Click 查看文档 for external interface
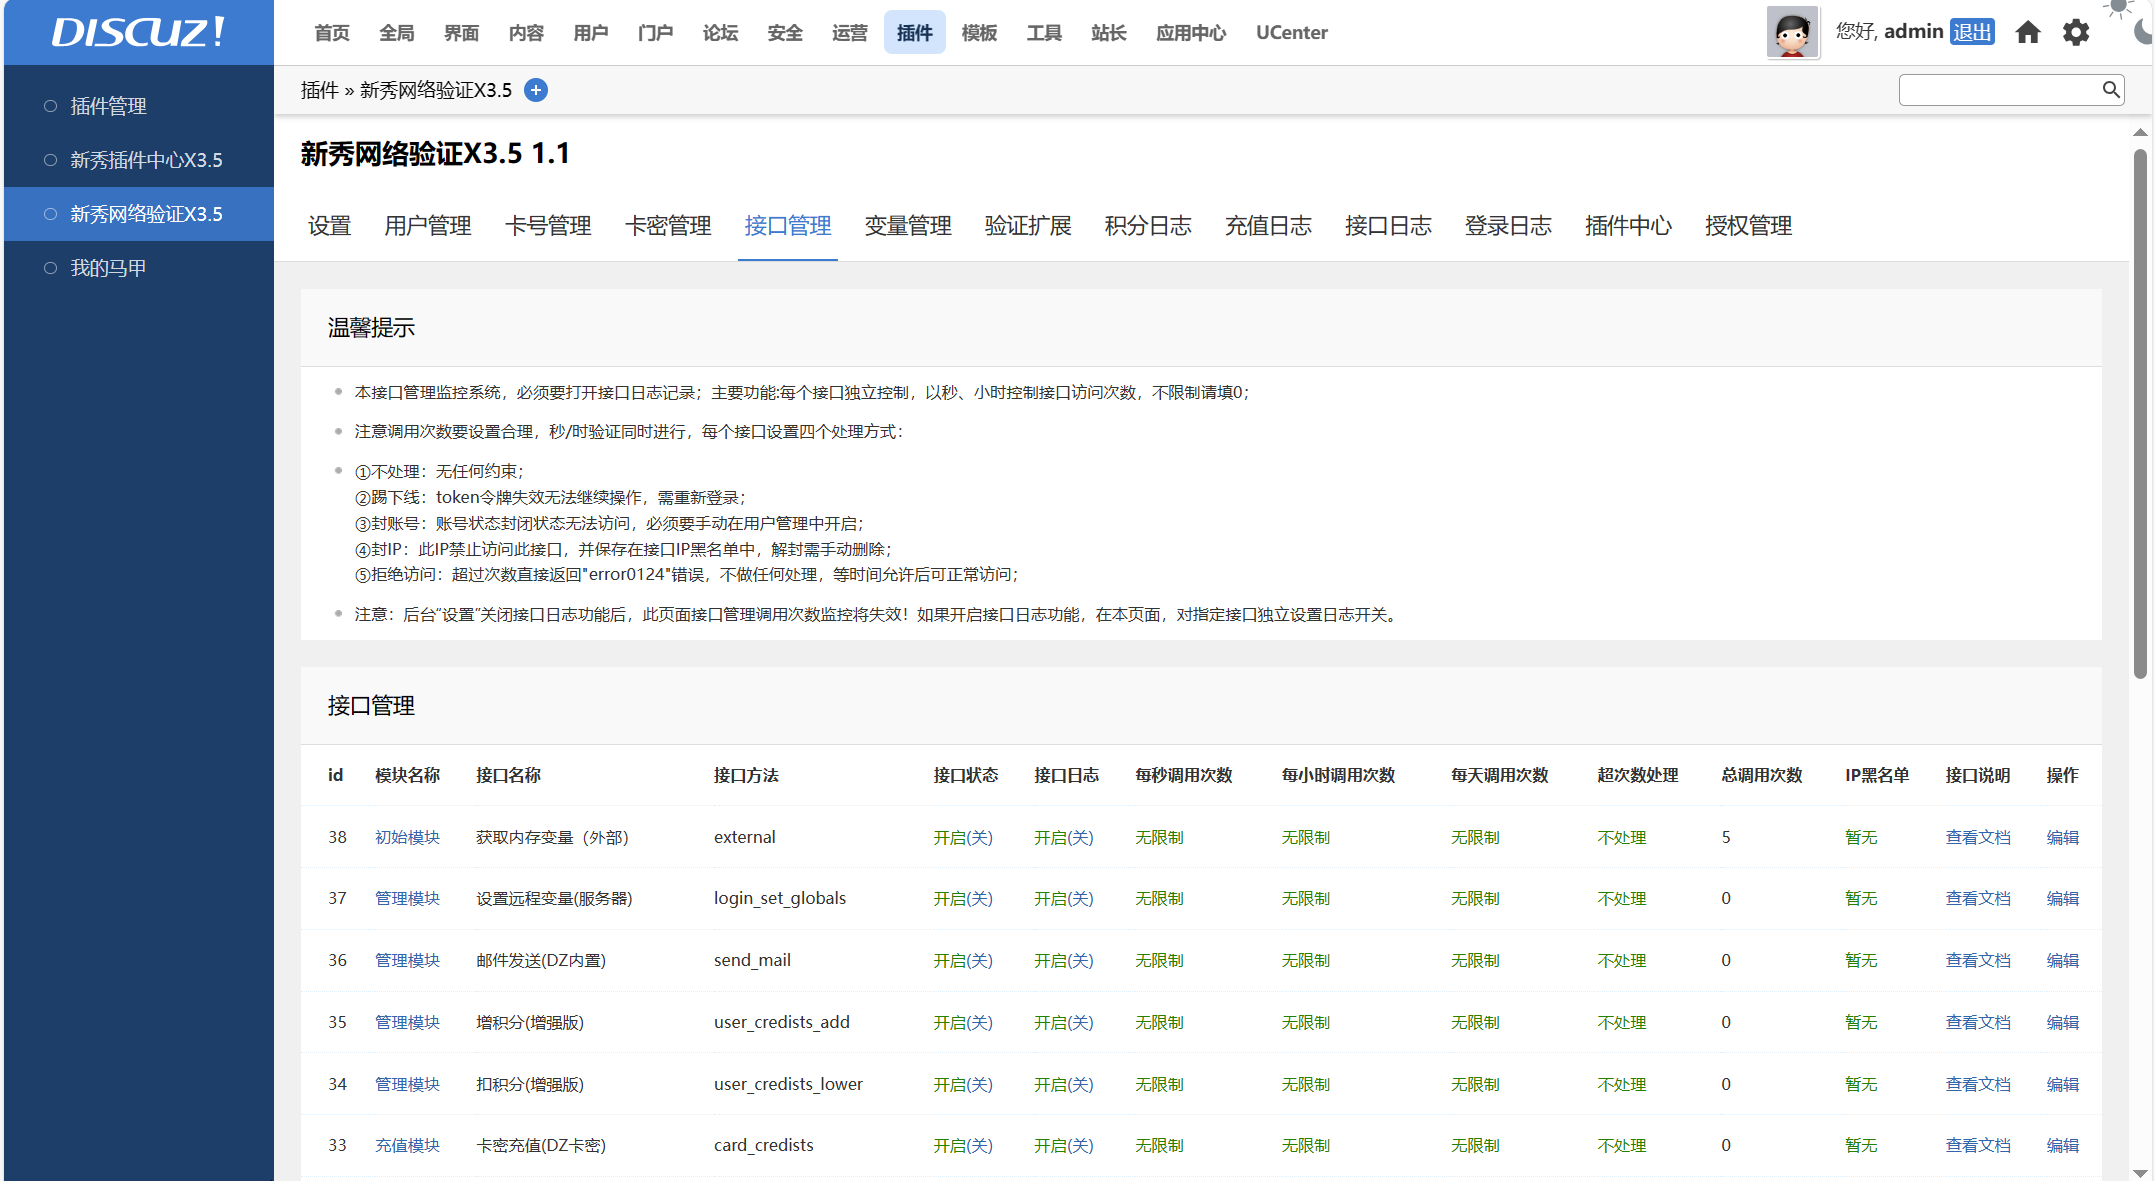Viewport: 2155px width, 1181px height. coord(1978,837)
